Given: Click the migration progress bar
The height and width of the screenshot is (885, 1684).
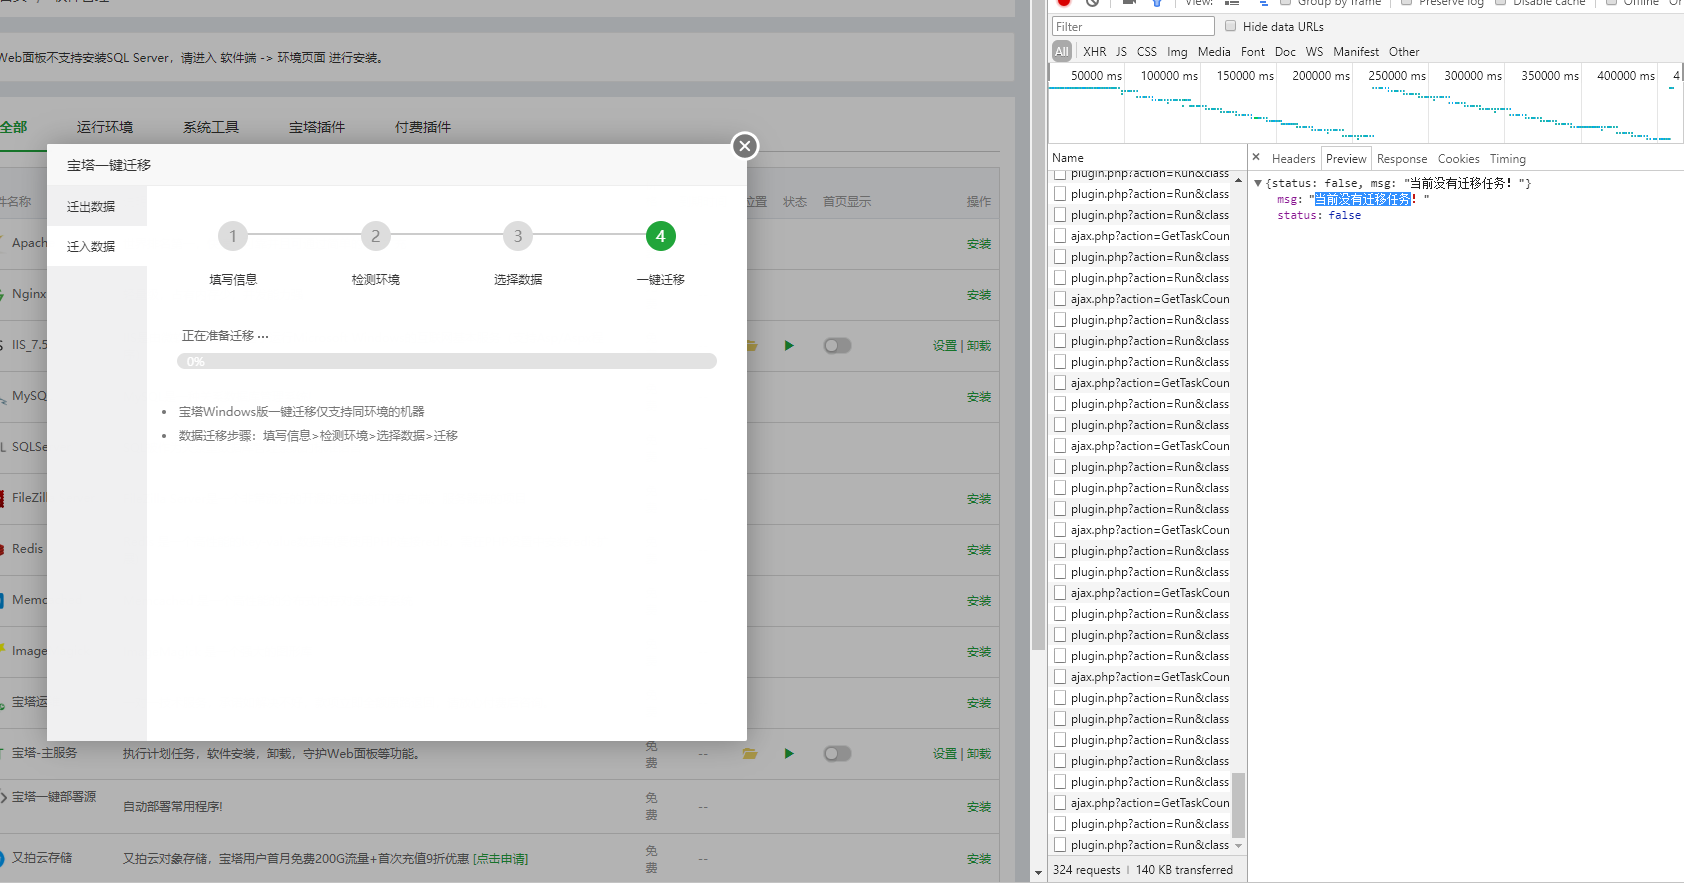Looking at the screenshot, I should (x=447, y=361).
